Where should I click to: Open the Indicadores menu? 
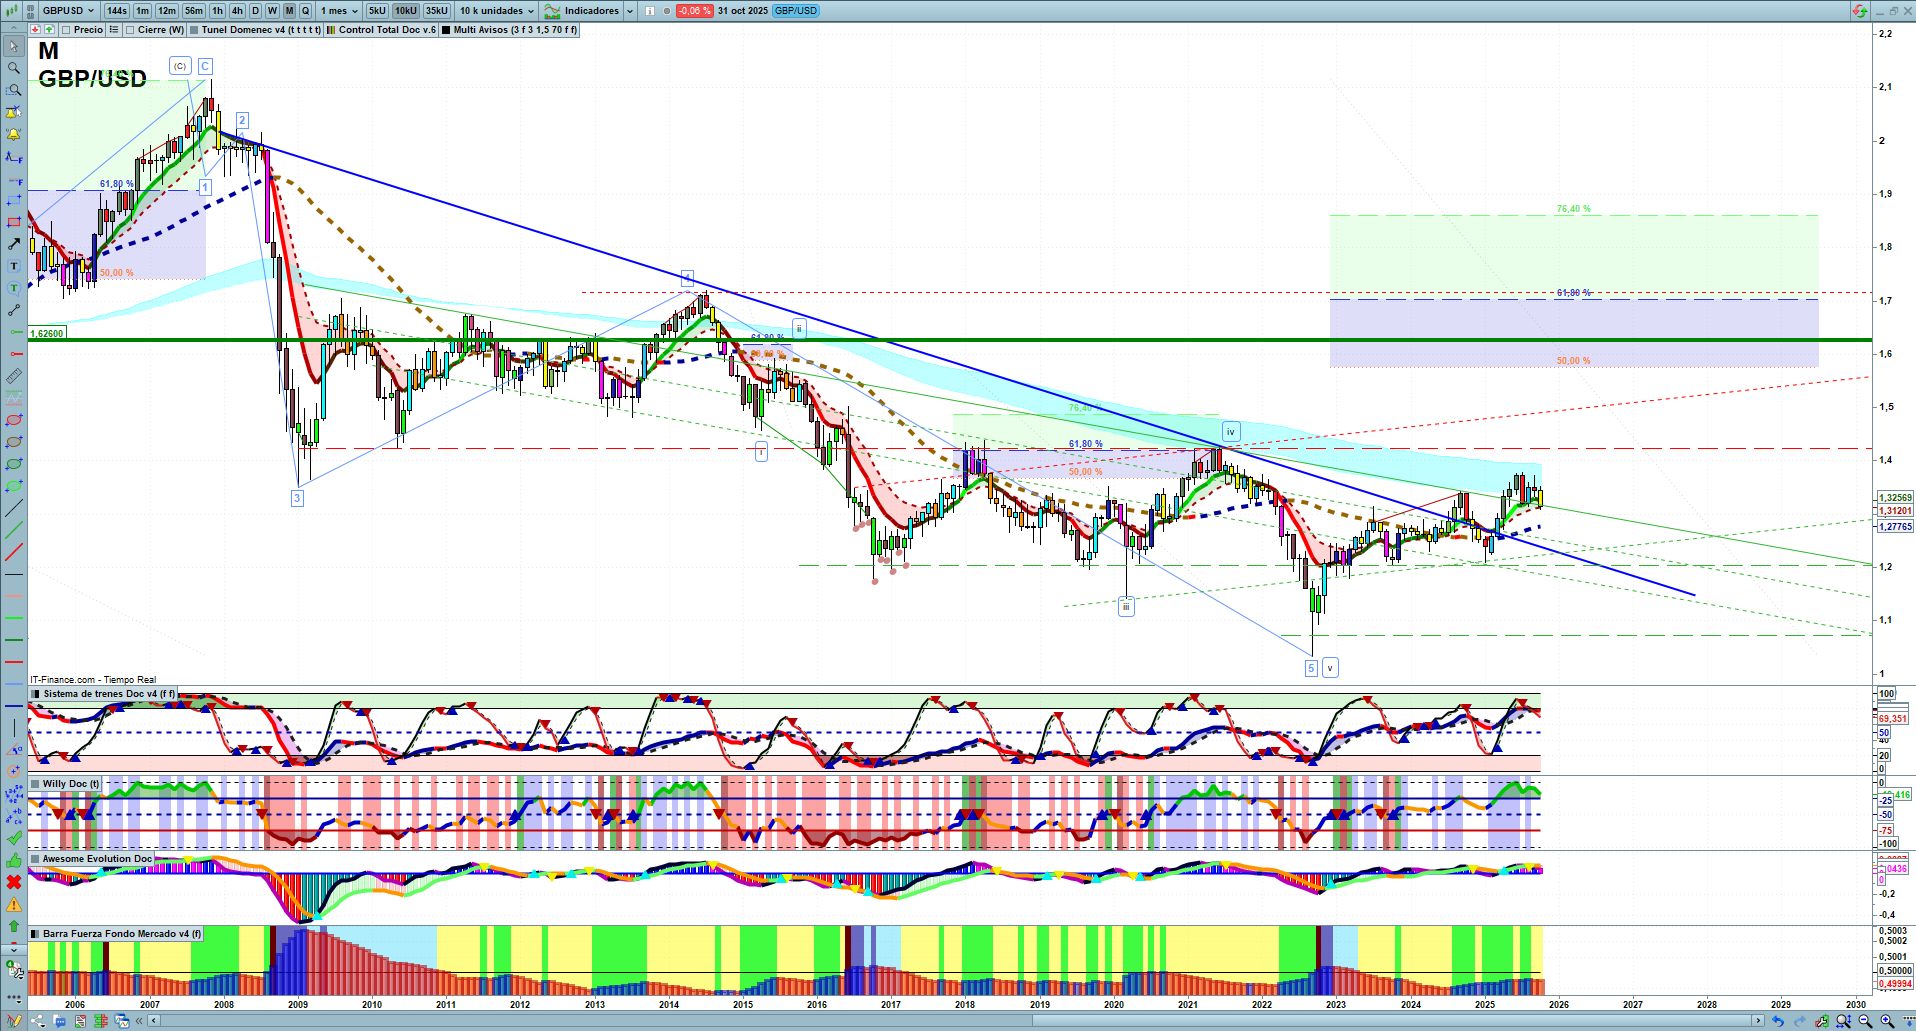tap(590, 11)
